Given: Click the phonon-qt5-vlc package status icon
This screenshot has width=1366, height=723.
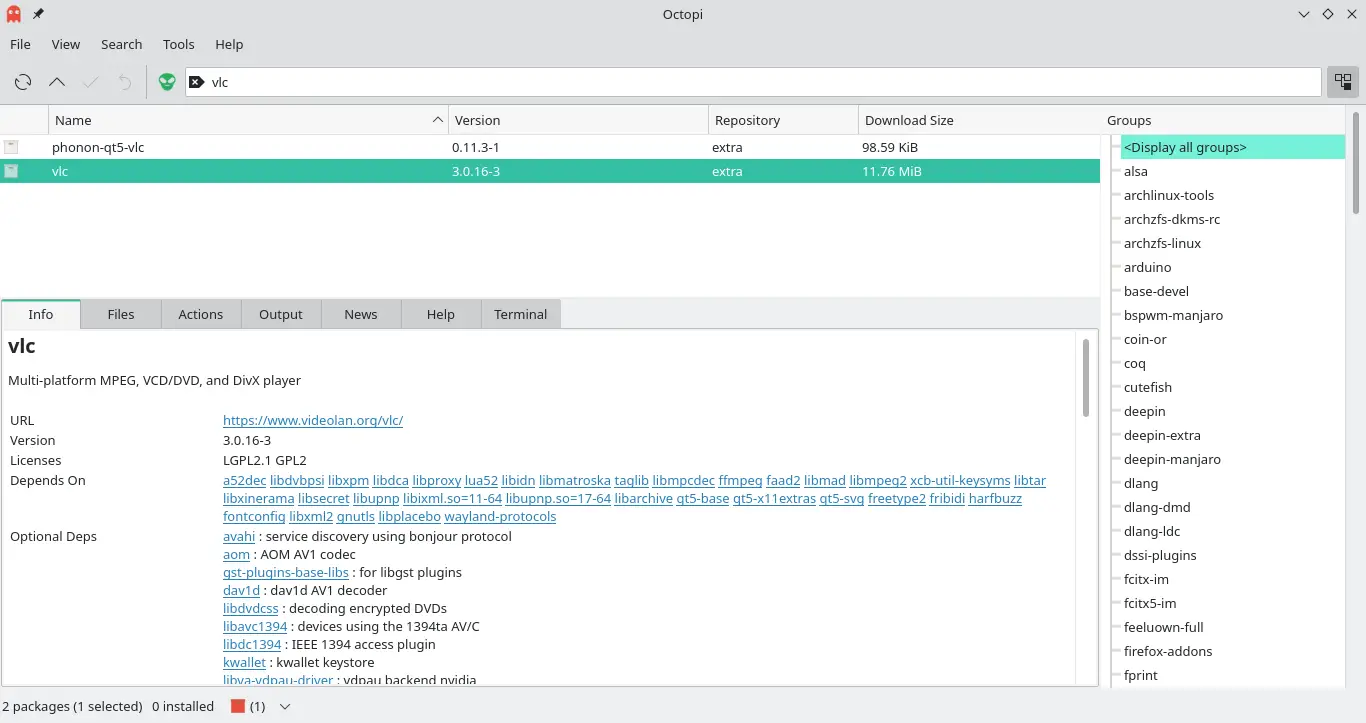Looking at the screenshot, I should pos(11,147).
